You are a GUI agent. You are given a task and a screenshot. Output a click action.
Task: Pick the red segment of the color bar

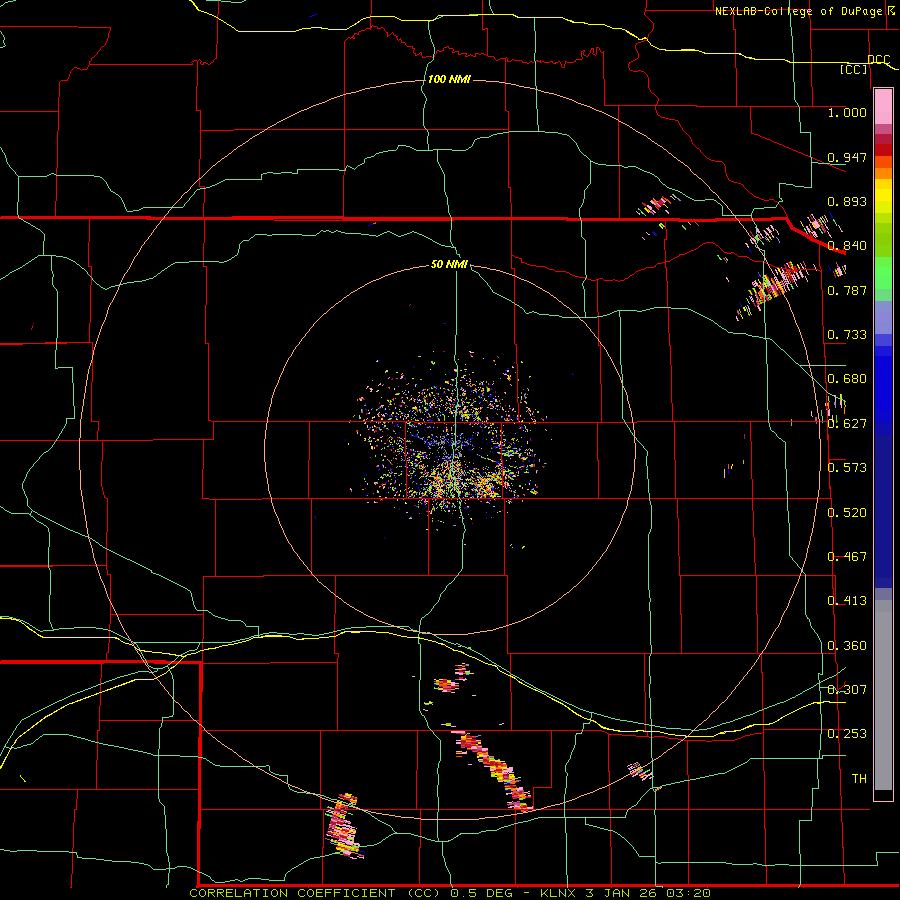click(883, 150)
